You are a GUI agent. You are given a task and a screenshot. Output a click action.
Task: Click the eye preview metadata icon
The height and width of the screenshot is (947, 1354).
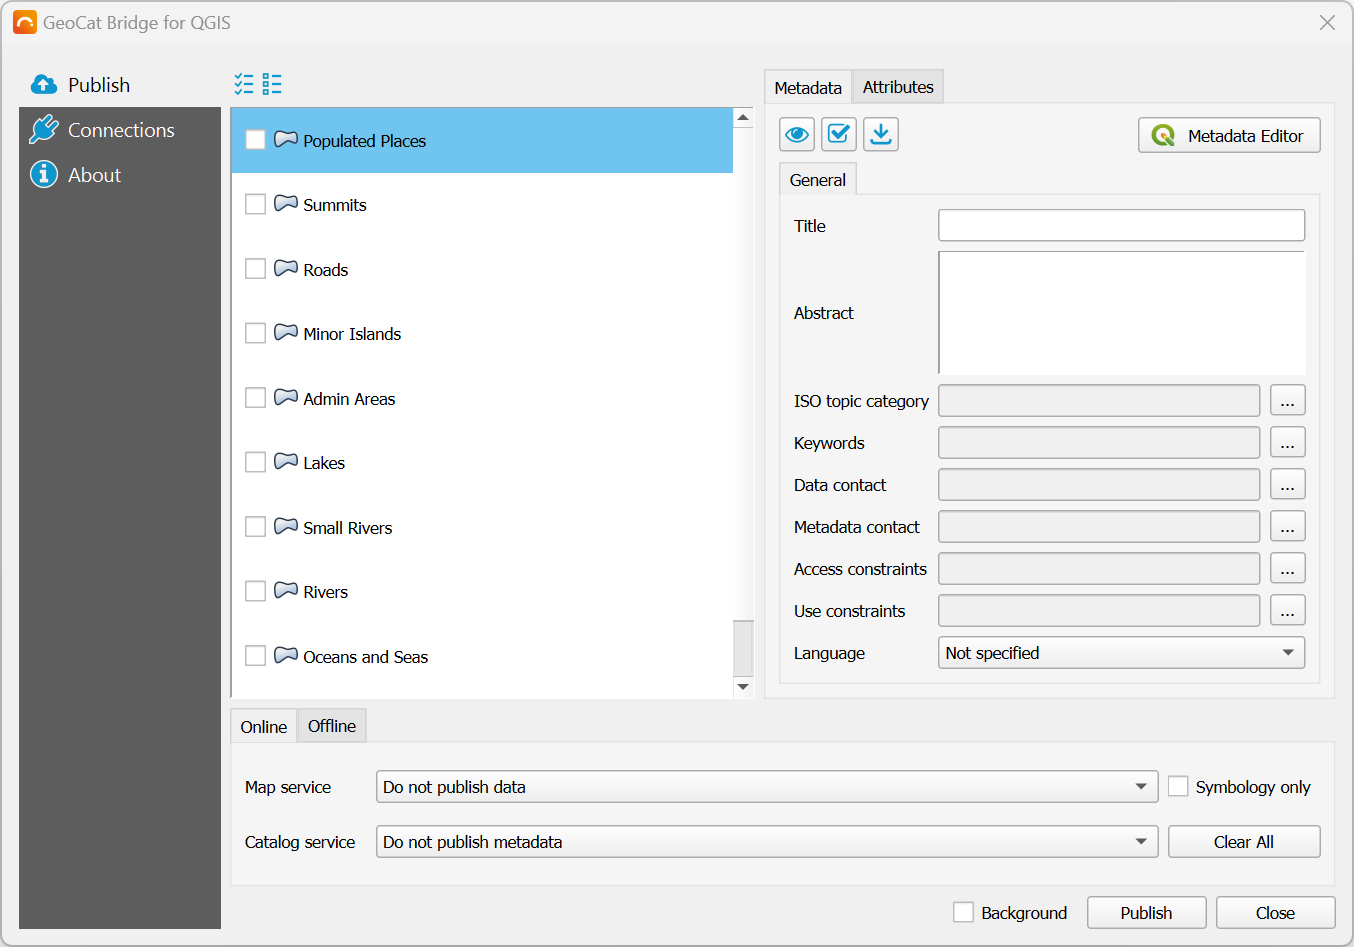click(x=797, y=134)
